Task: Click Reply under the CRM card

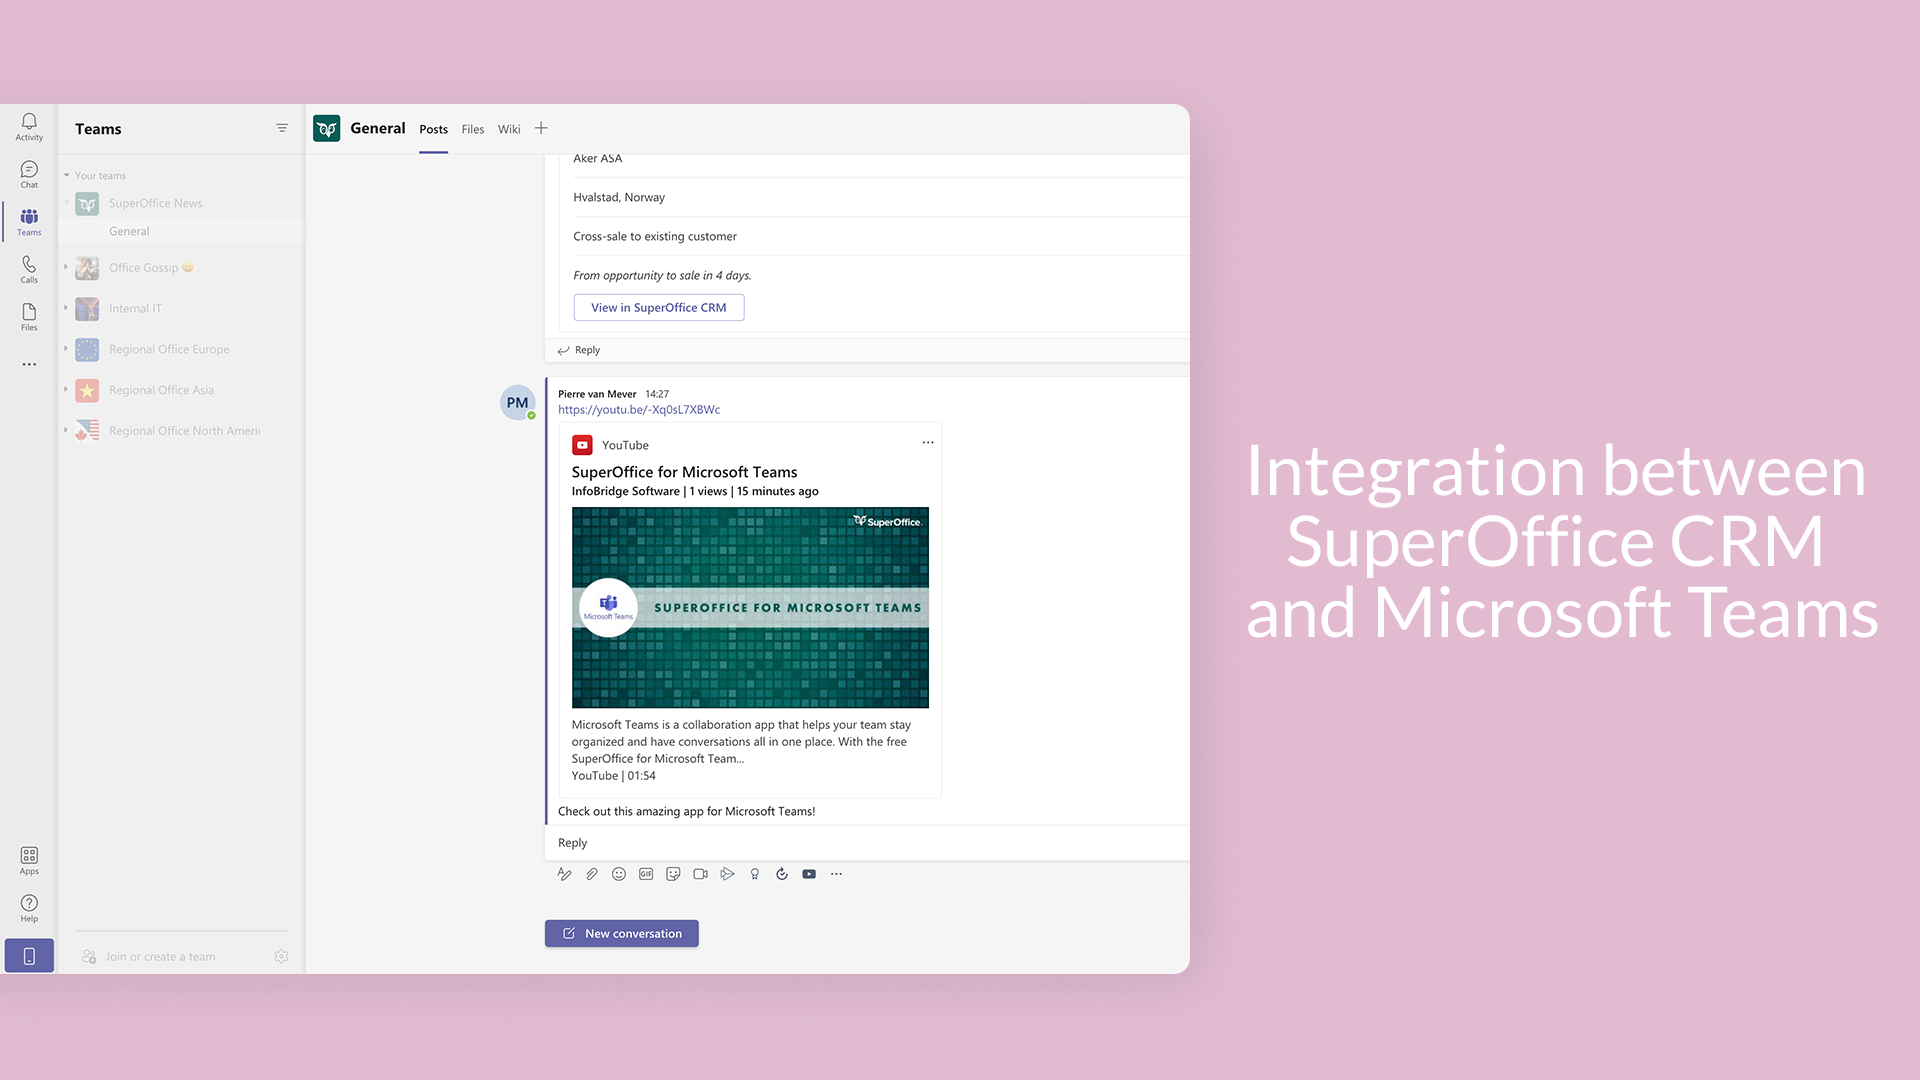Action: coord(579,350)
